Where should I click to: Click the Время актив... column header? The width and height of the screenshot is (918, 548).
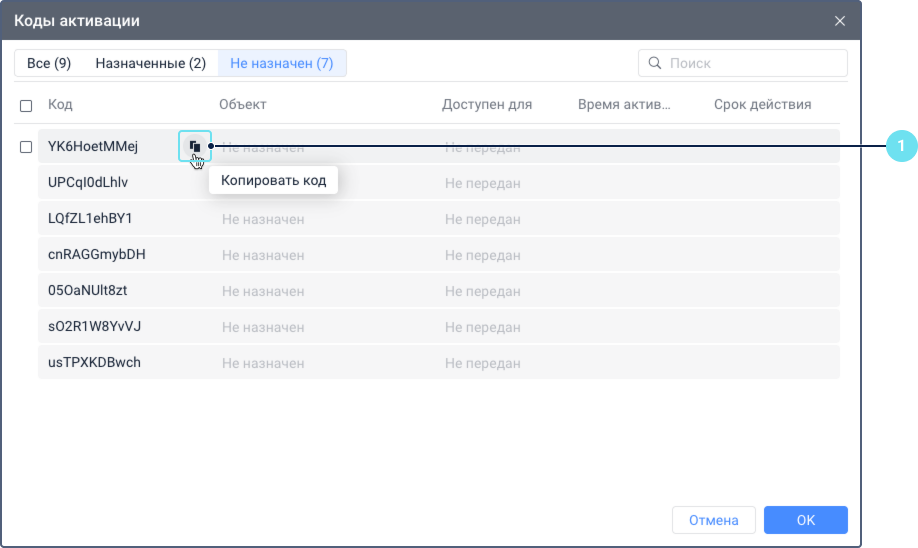point(624,104)
